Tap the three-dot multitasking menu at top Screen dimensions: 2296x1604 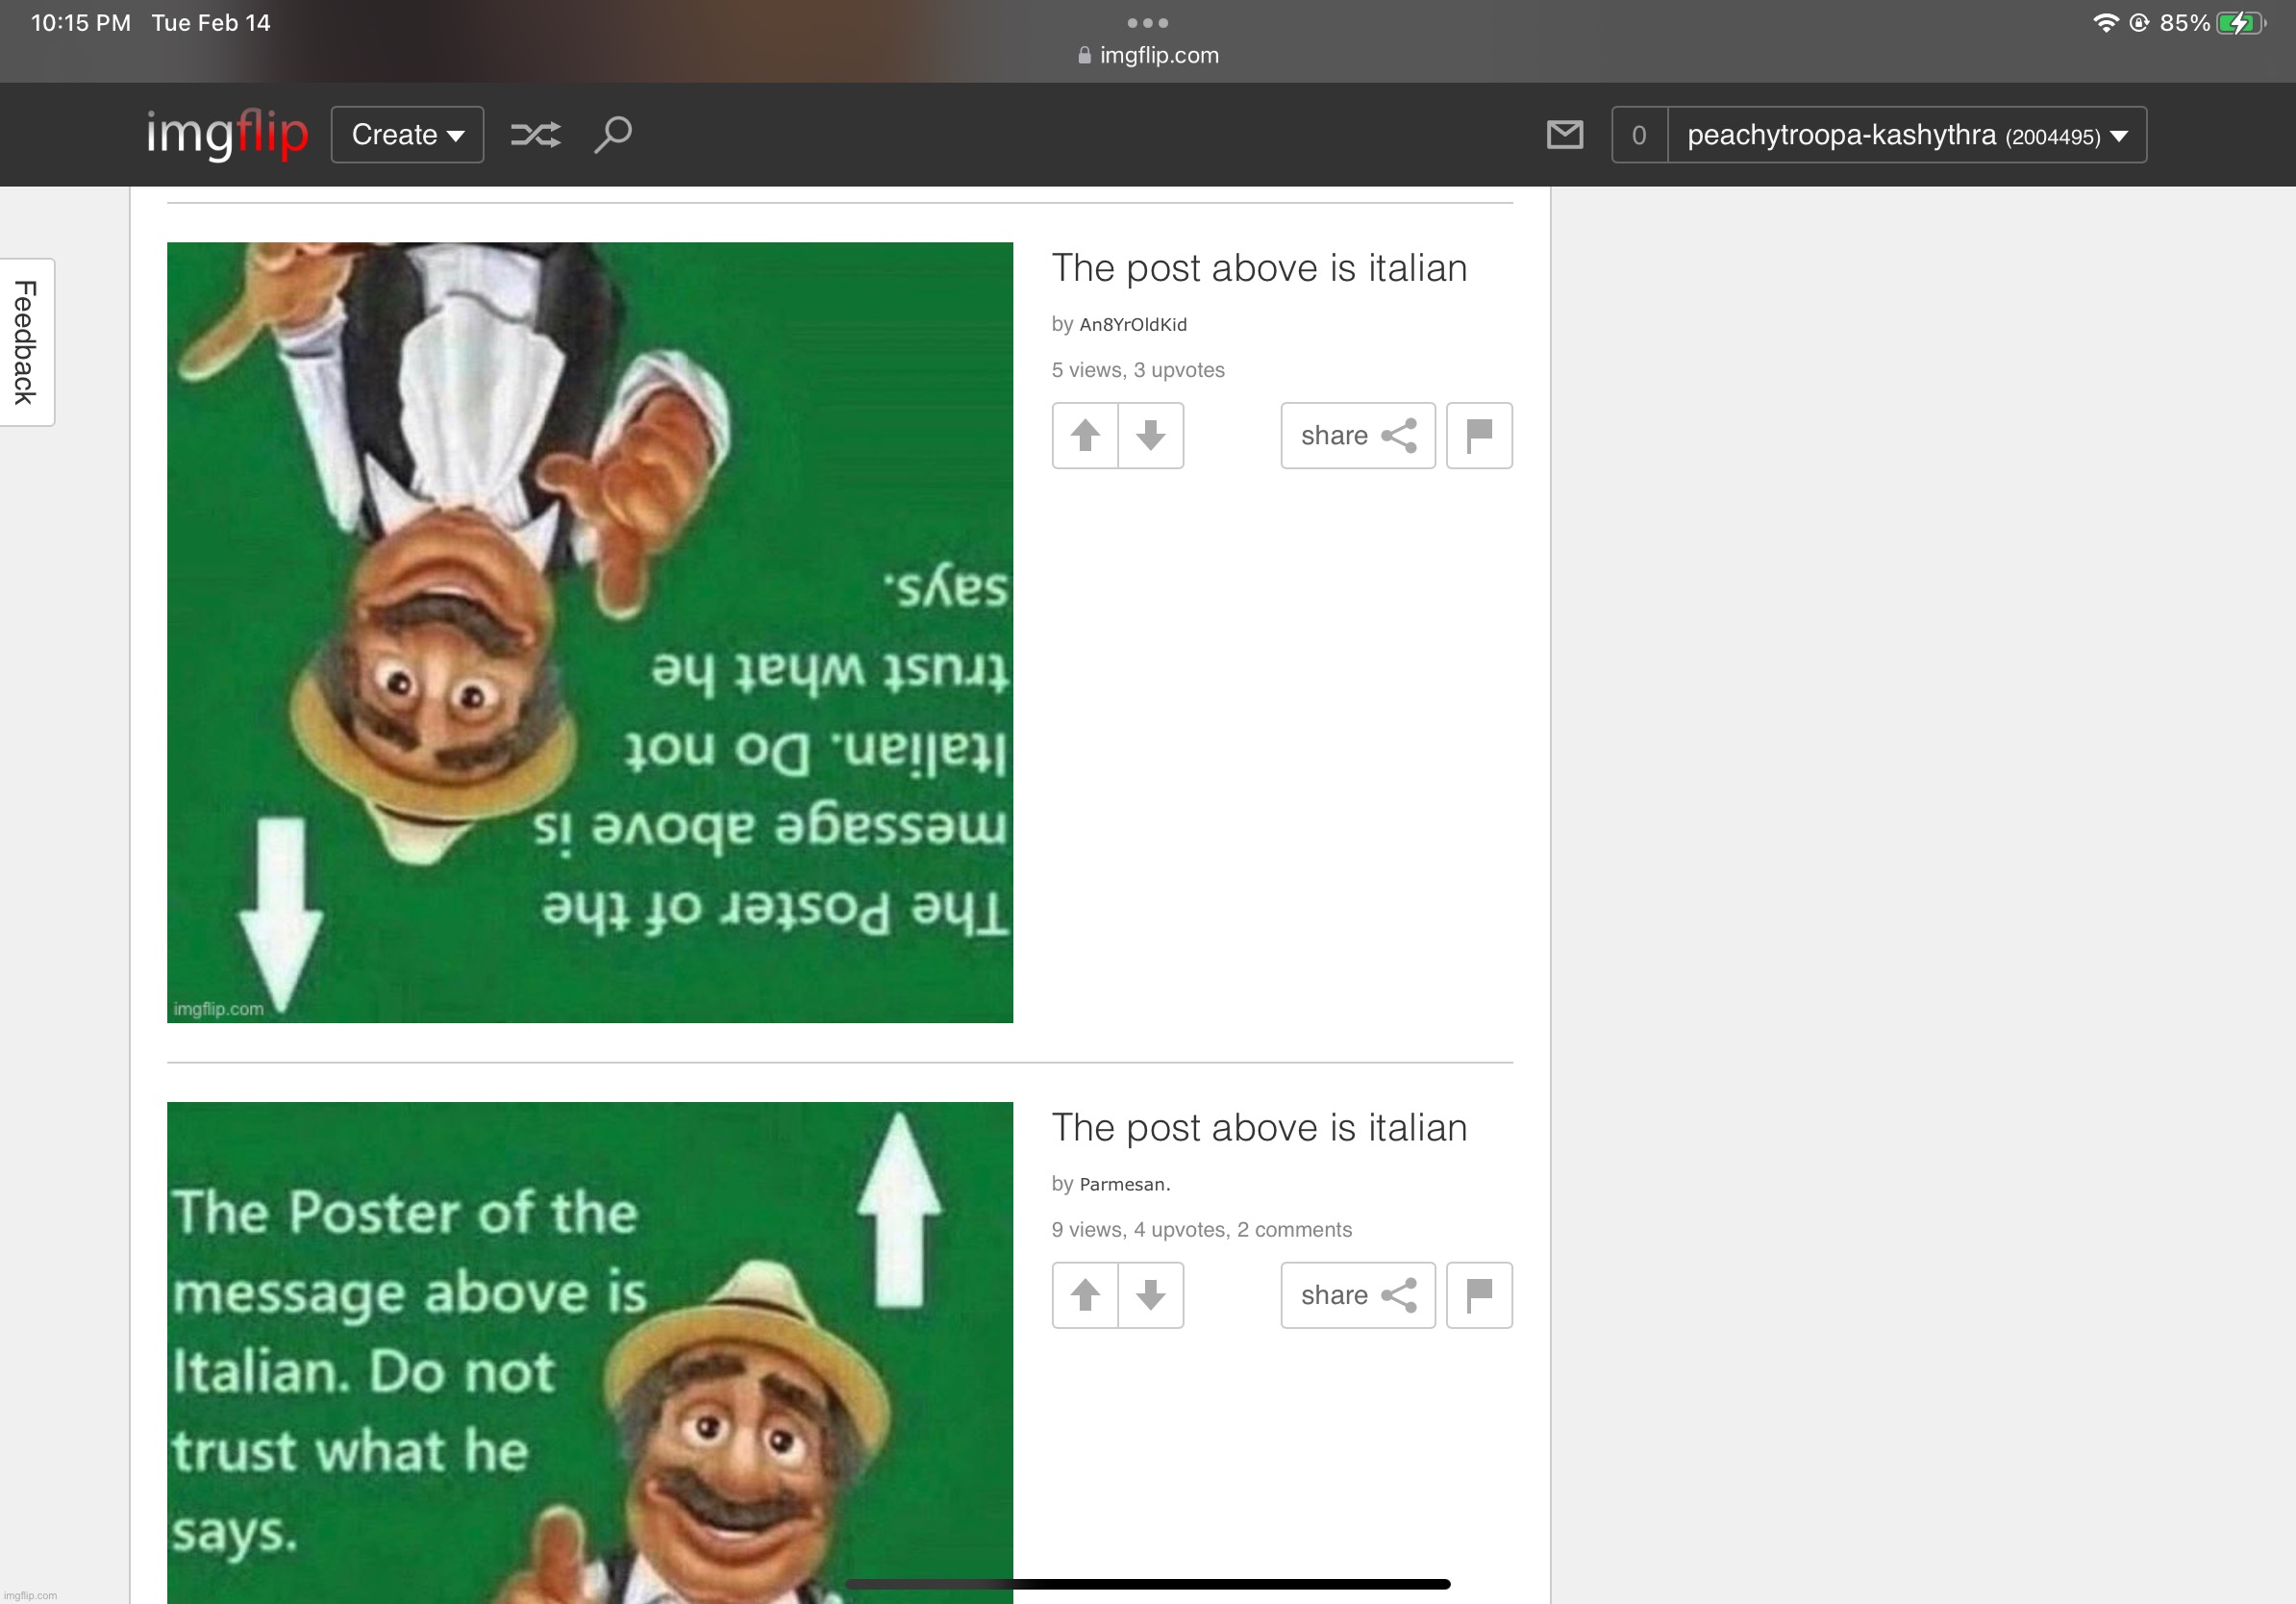pyautogui.click(x=1148, y=22)
